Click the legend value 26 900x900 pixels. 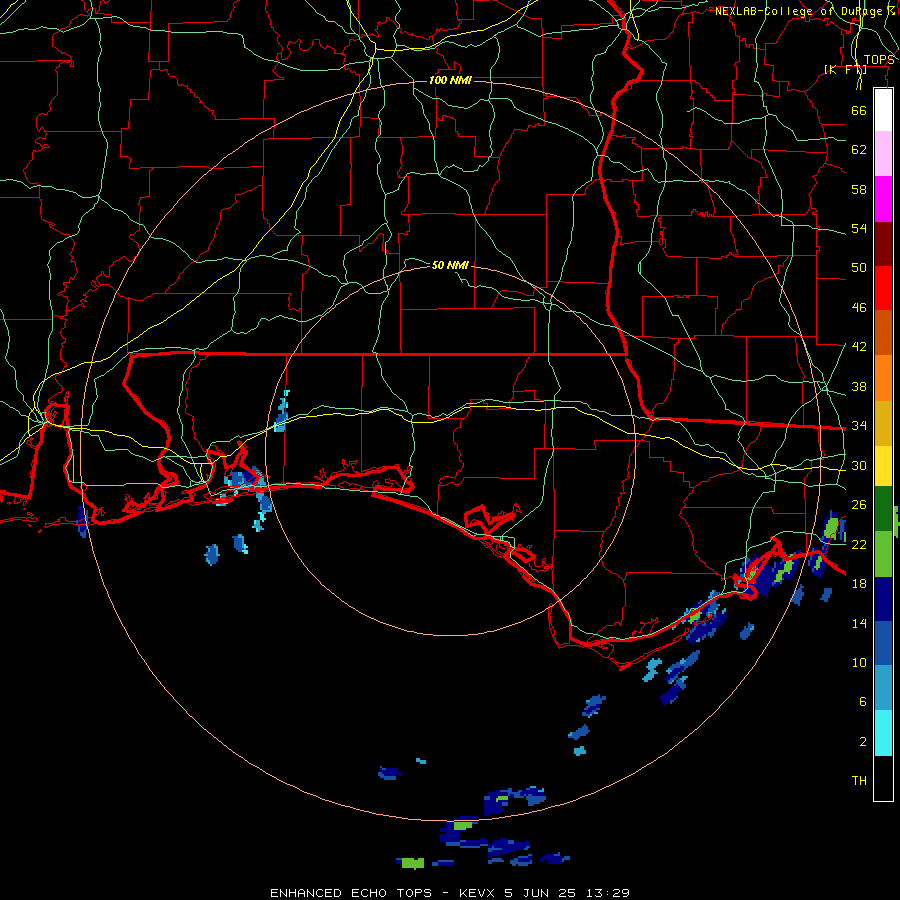tap(859, 505)
